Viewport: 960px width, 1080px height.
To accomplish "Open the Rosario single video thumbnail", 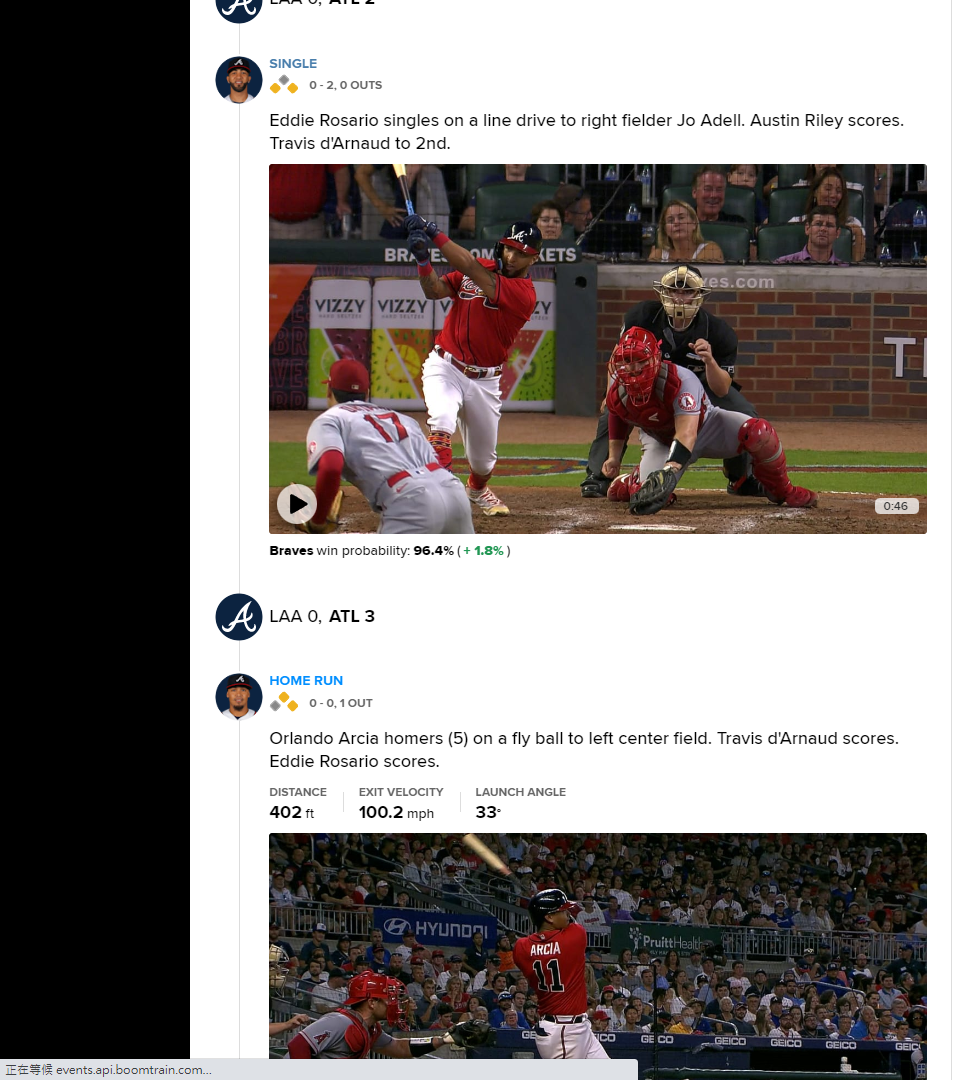I will pos(598,349).
